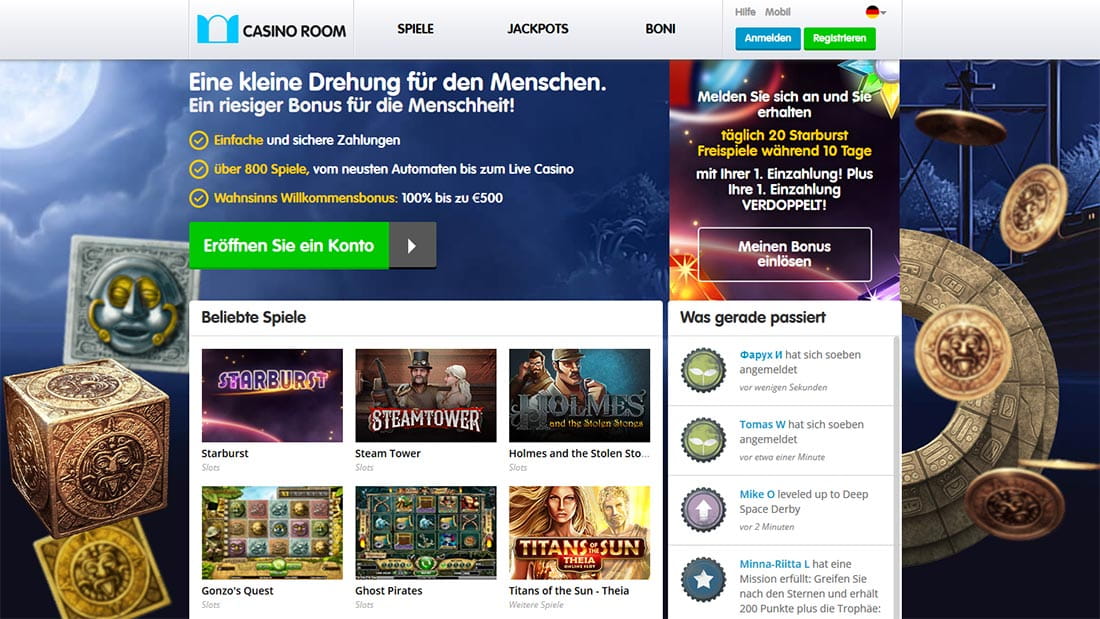The image size is (1100, 619).
Task: Click the checkmark icon next to Einfache
Action: click(199, 140)
